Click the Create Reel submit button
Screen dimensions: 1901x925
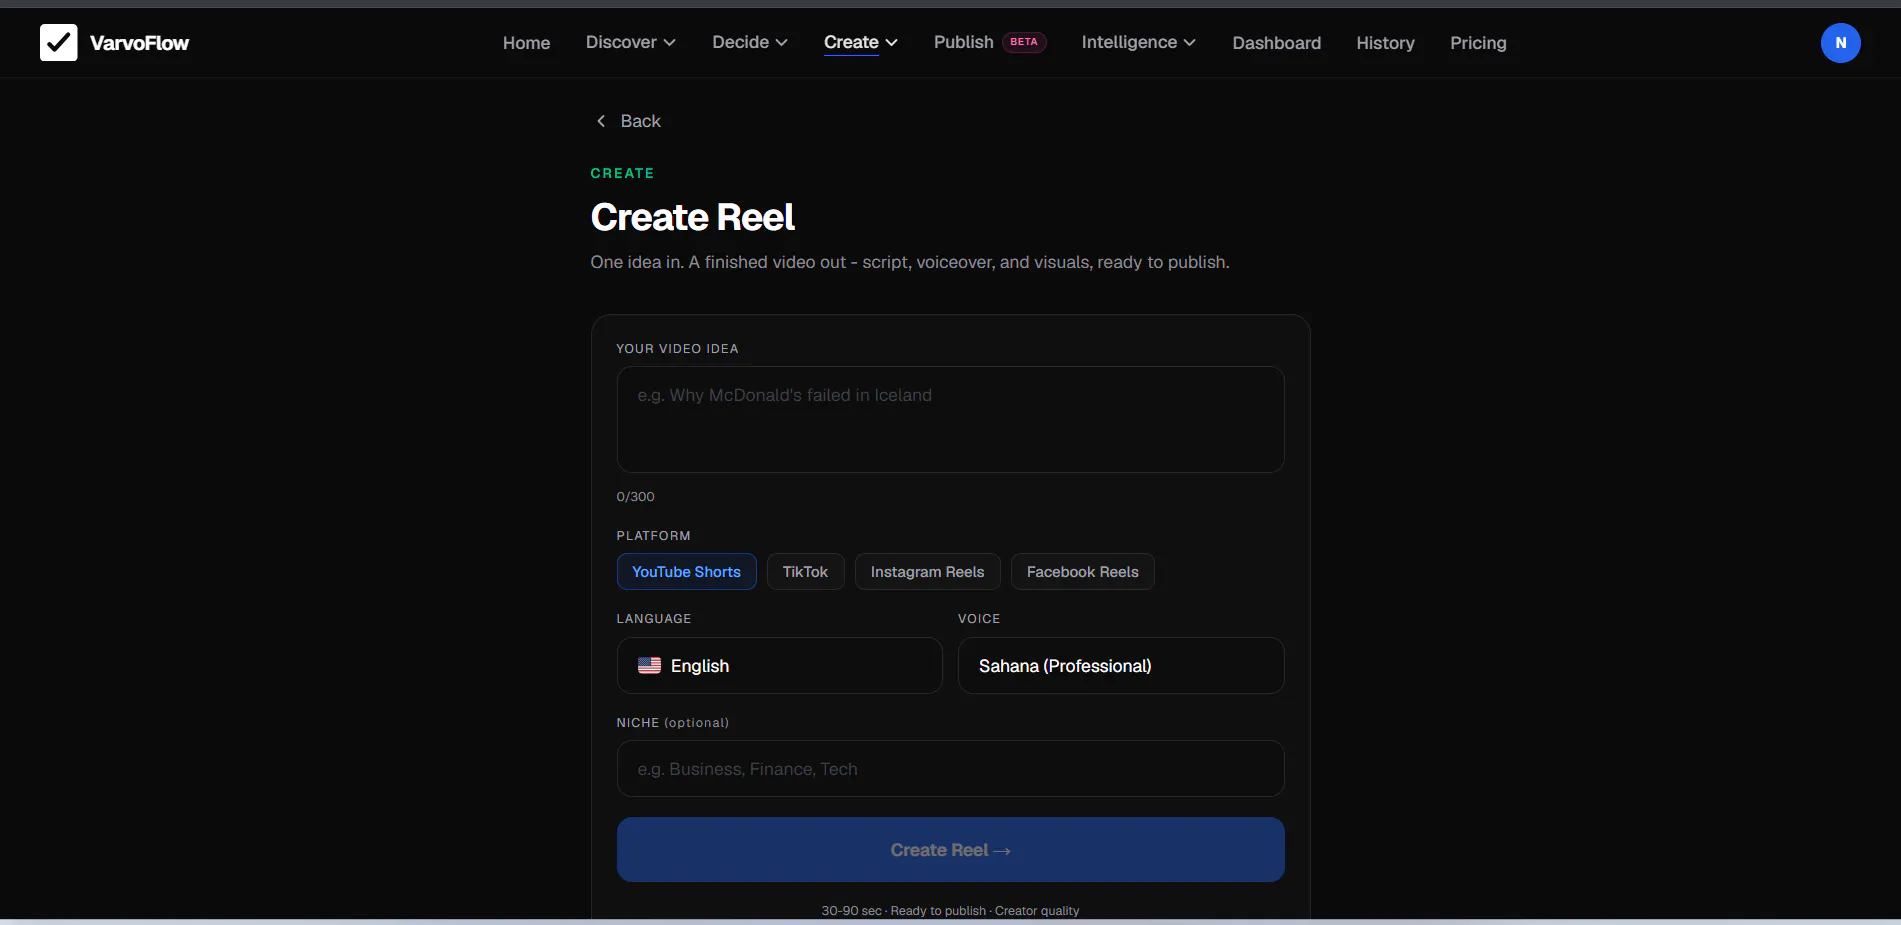950,849
